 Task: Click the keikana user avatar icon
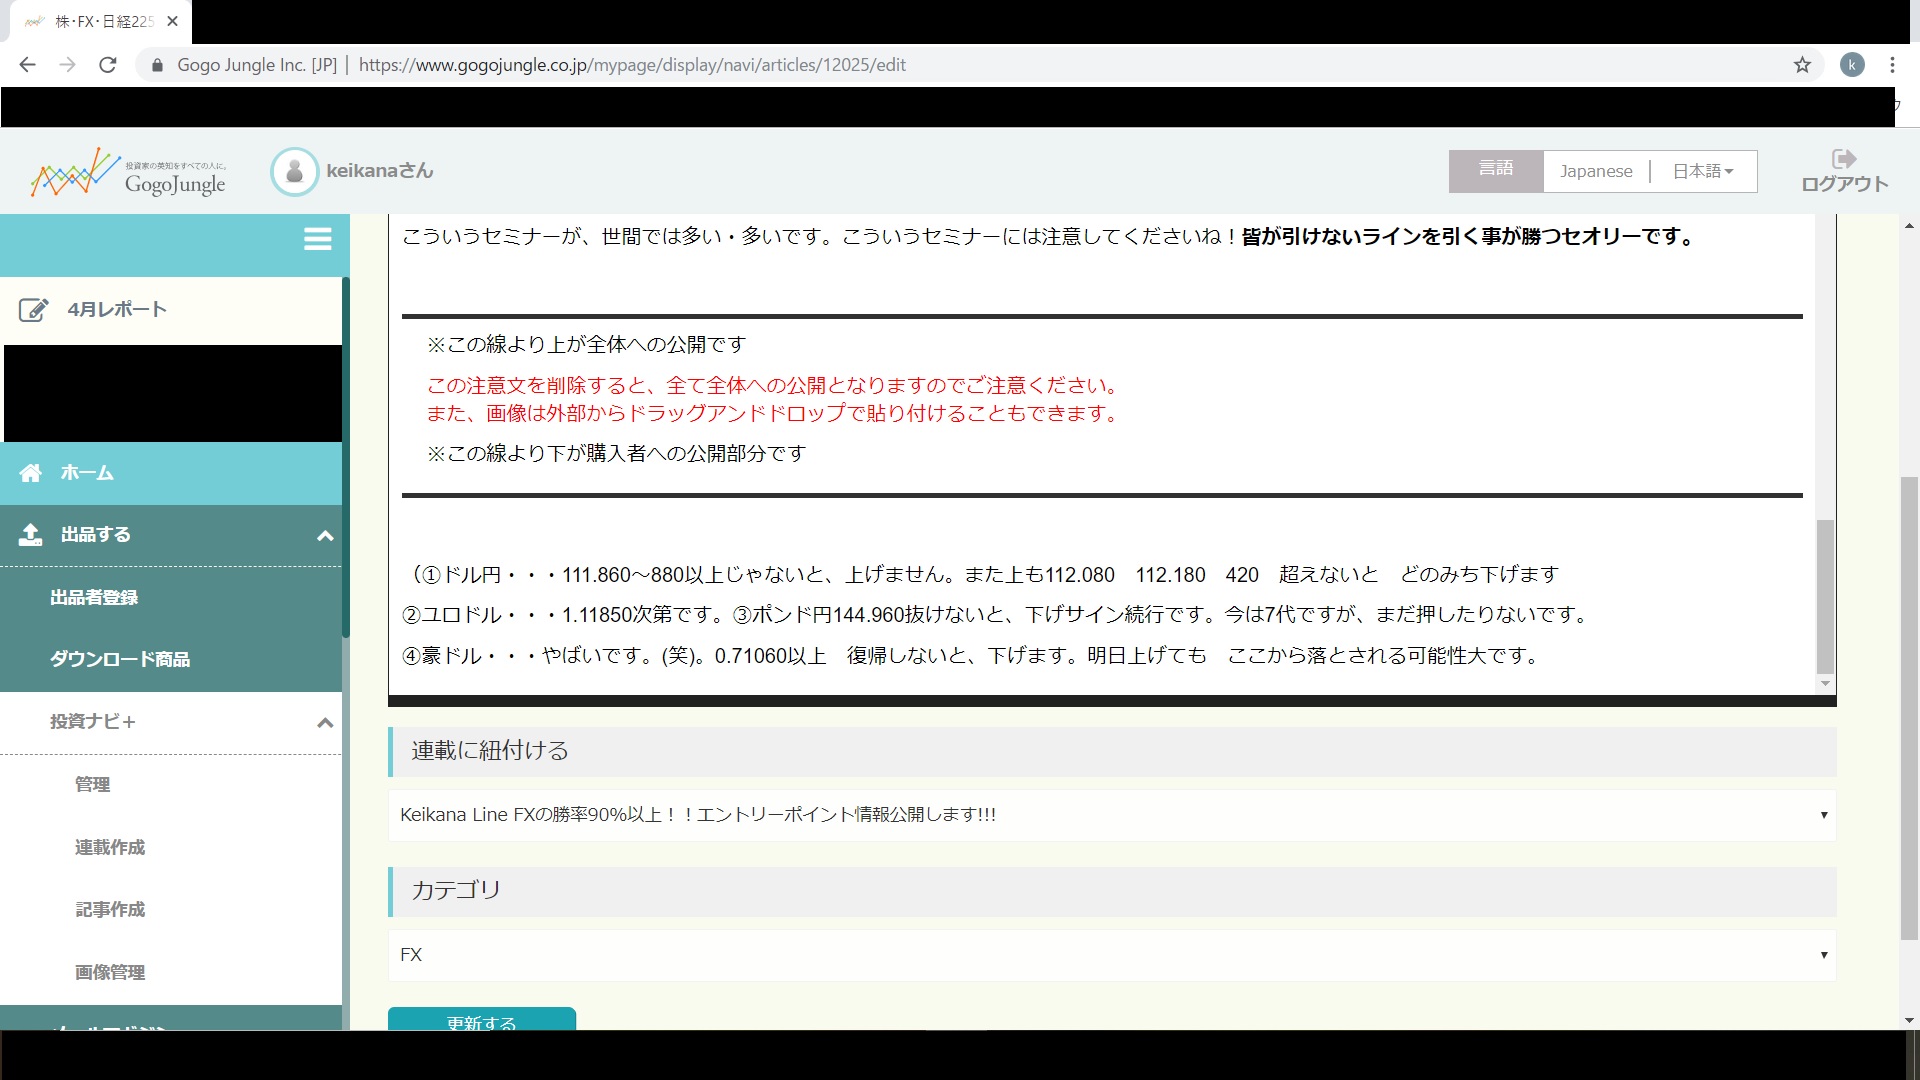(x=294, y=172)
